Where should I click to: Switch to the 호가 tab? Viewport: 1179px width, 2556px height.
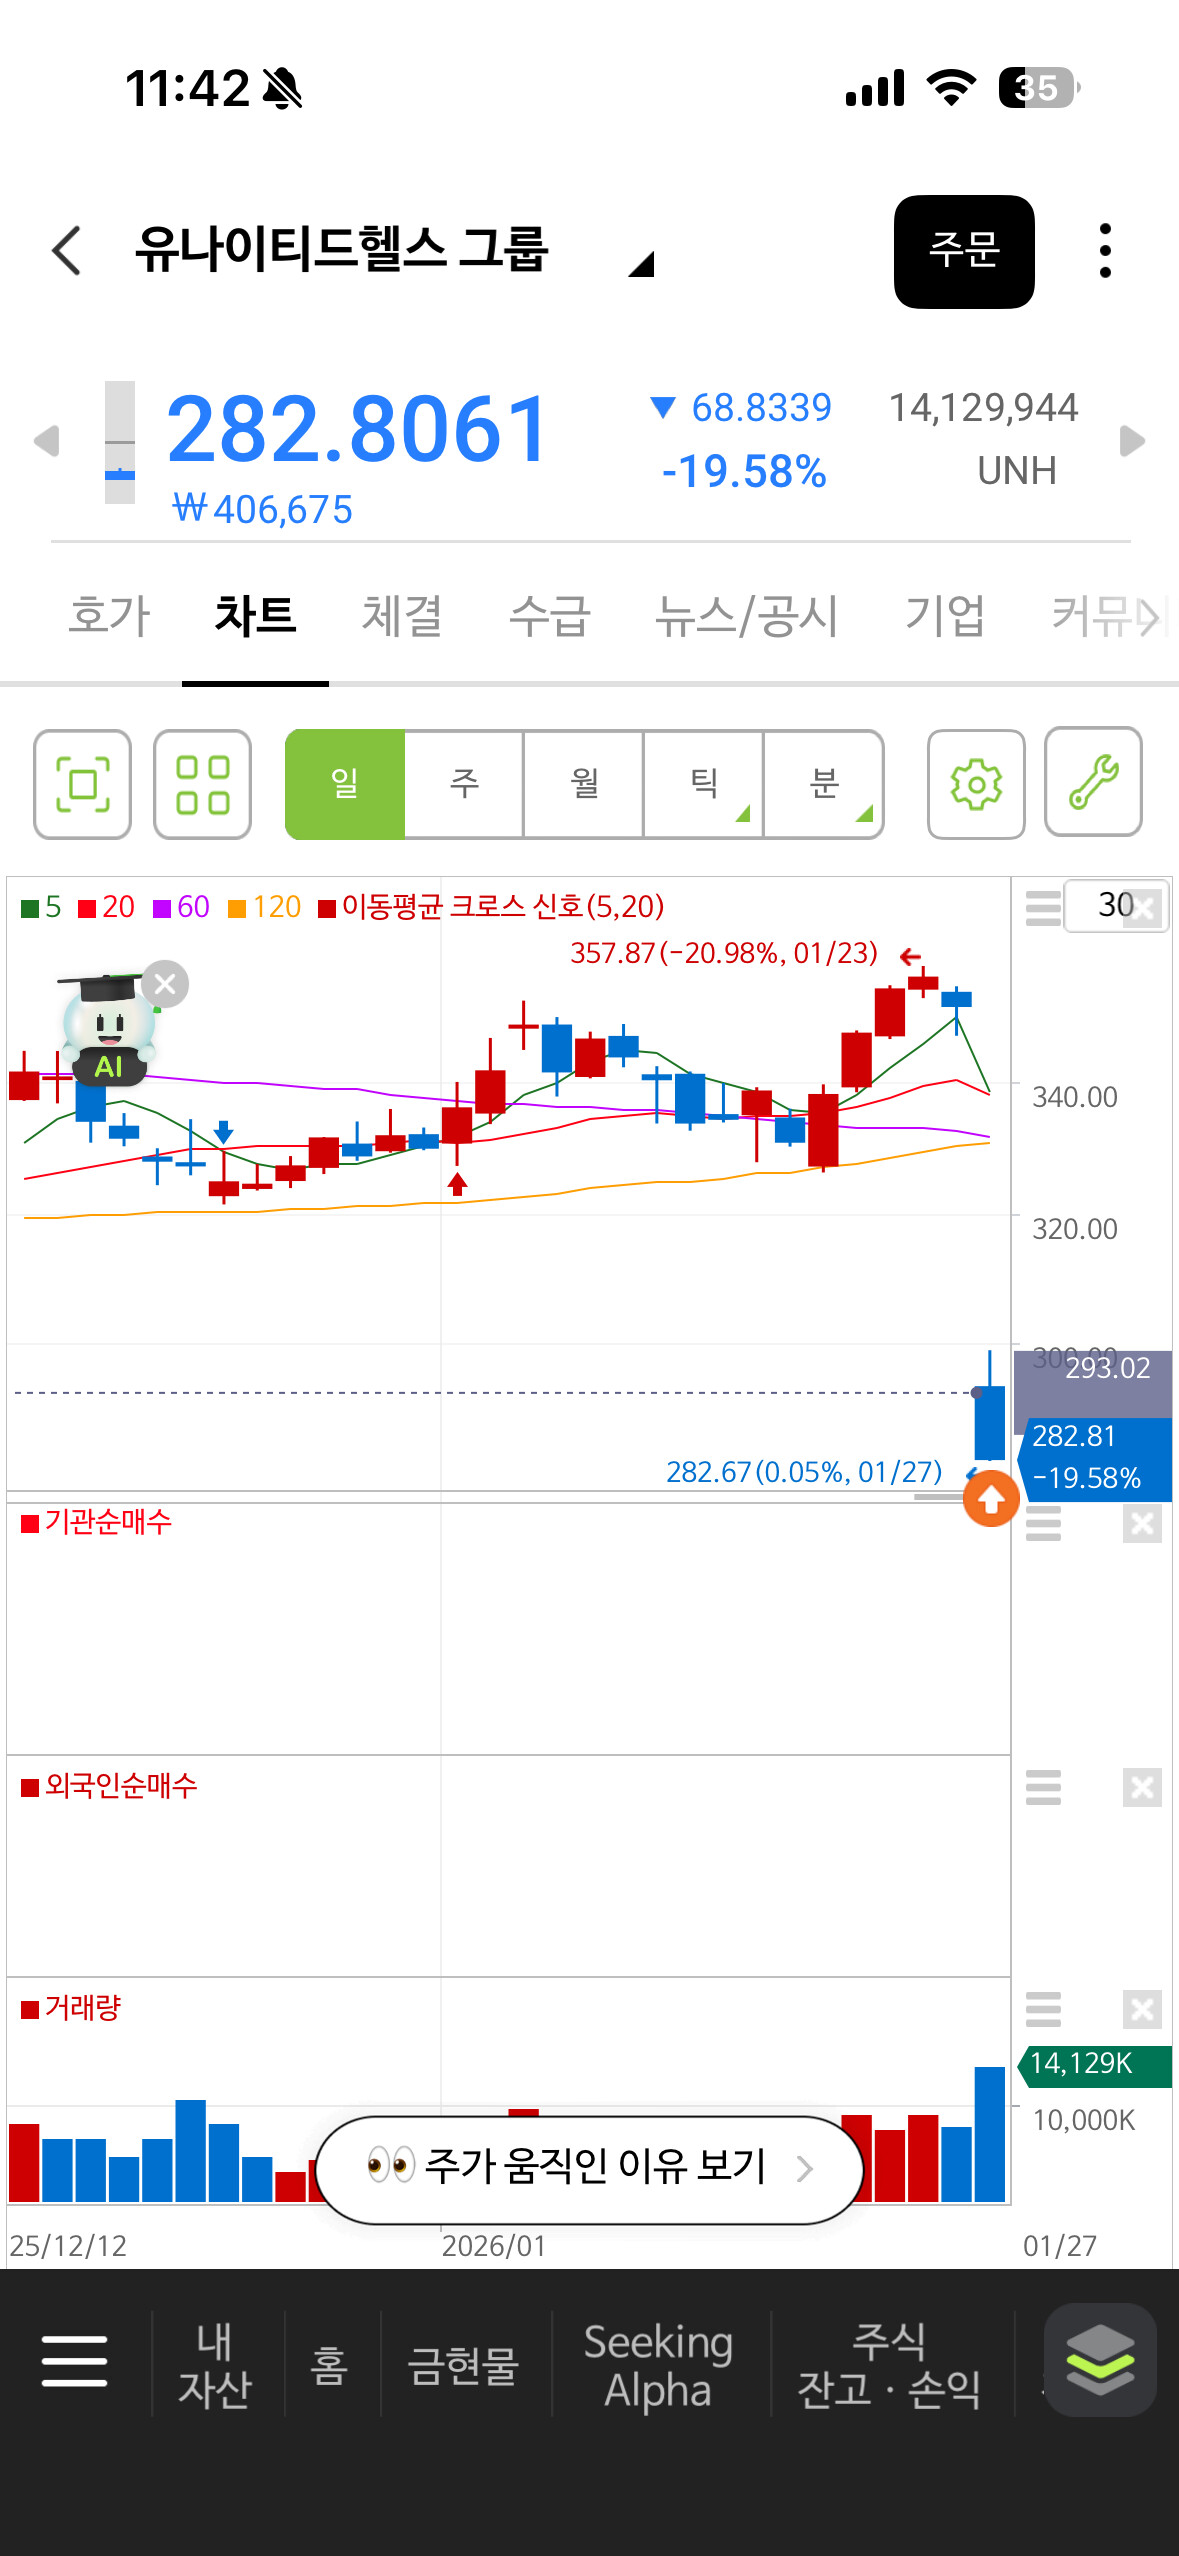[109, 614]
